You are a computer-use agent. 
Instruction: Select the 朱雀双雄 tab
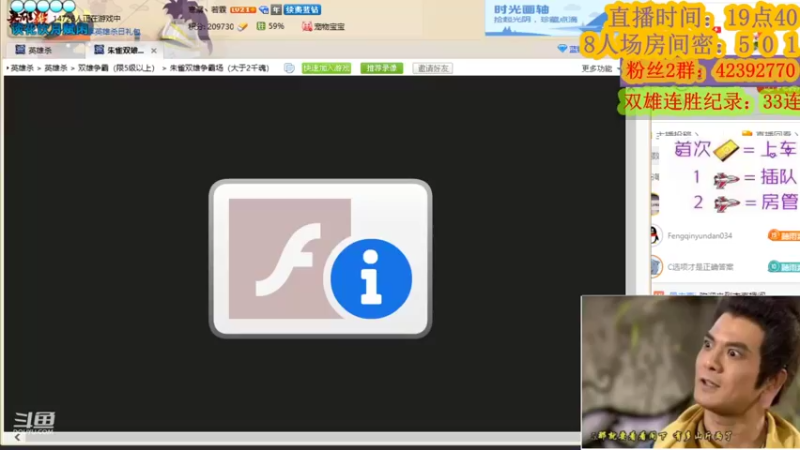tap(125, 50)
